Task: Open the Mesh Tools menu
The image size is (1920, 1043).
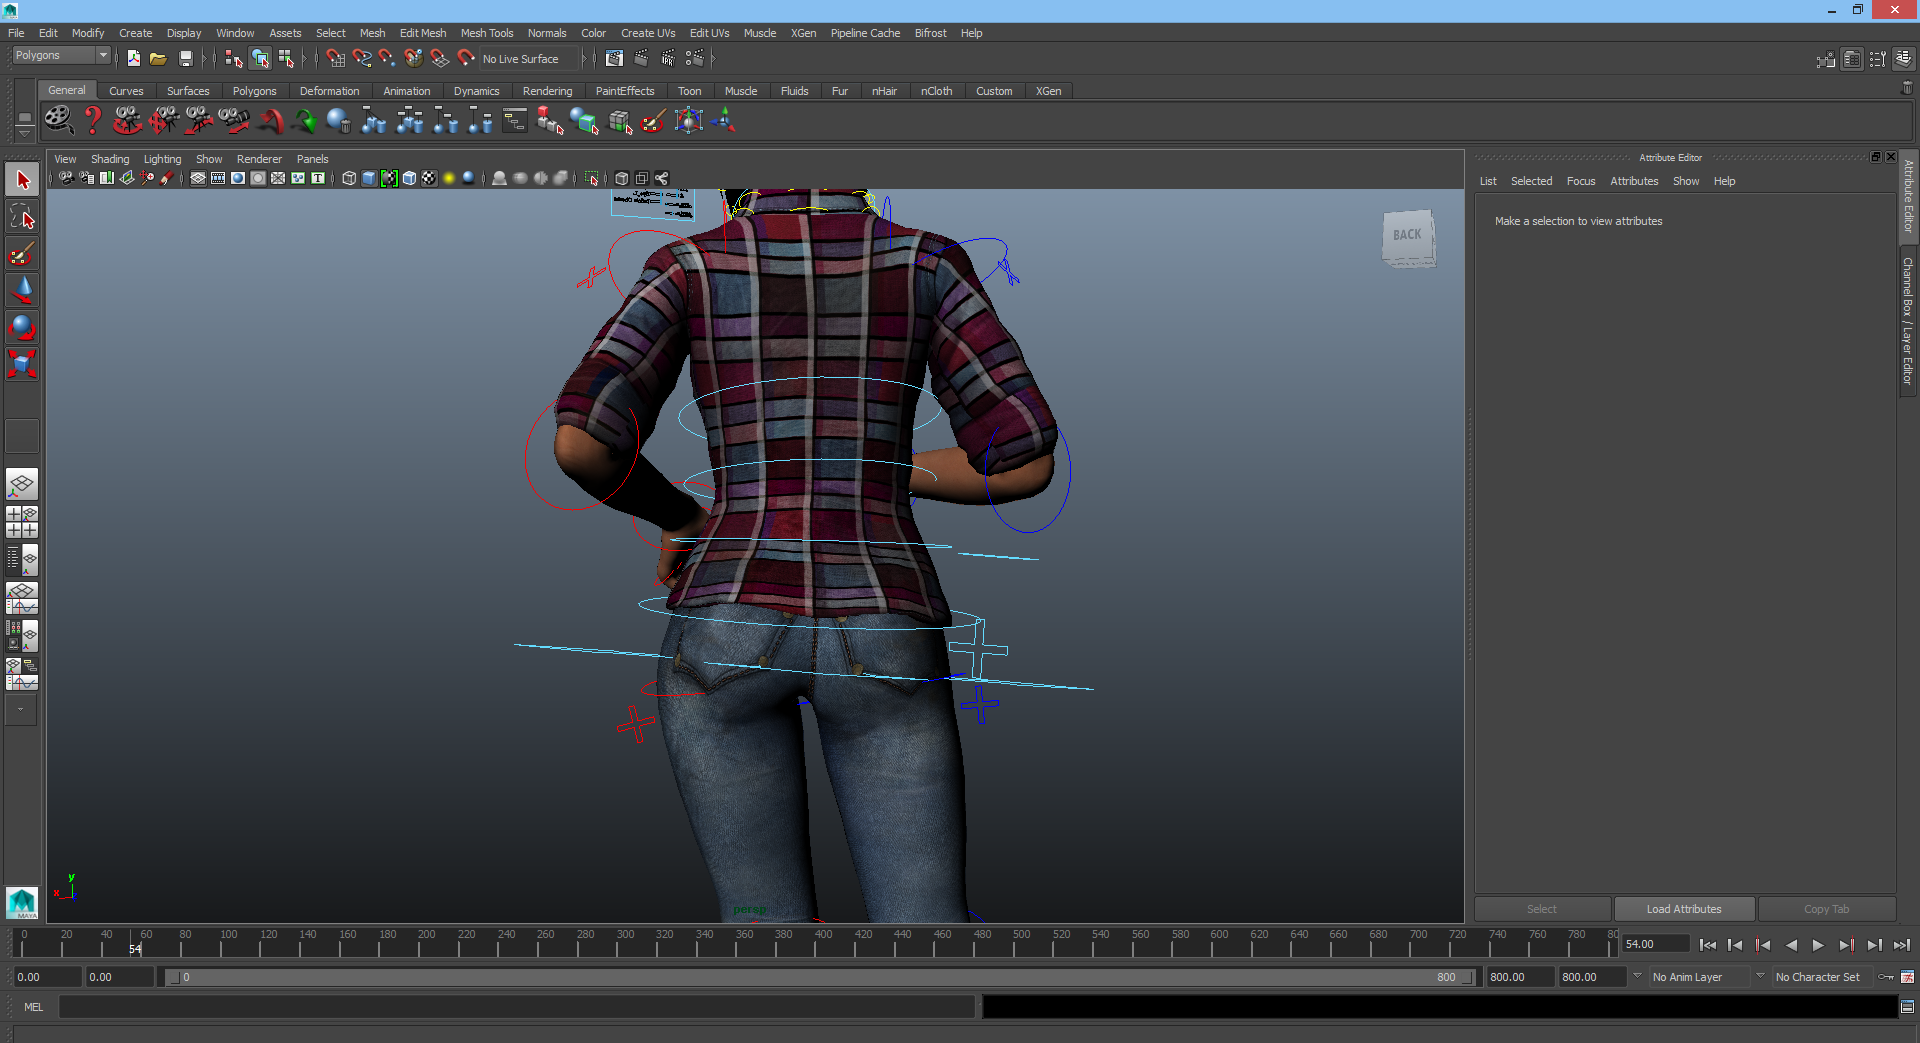Action: pyautogui.click(x=486, y=33)
